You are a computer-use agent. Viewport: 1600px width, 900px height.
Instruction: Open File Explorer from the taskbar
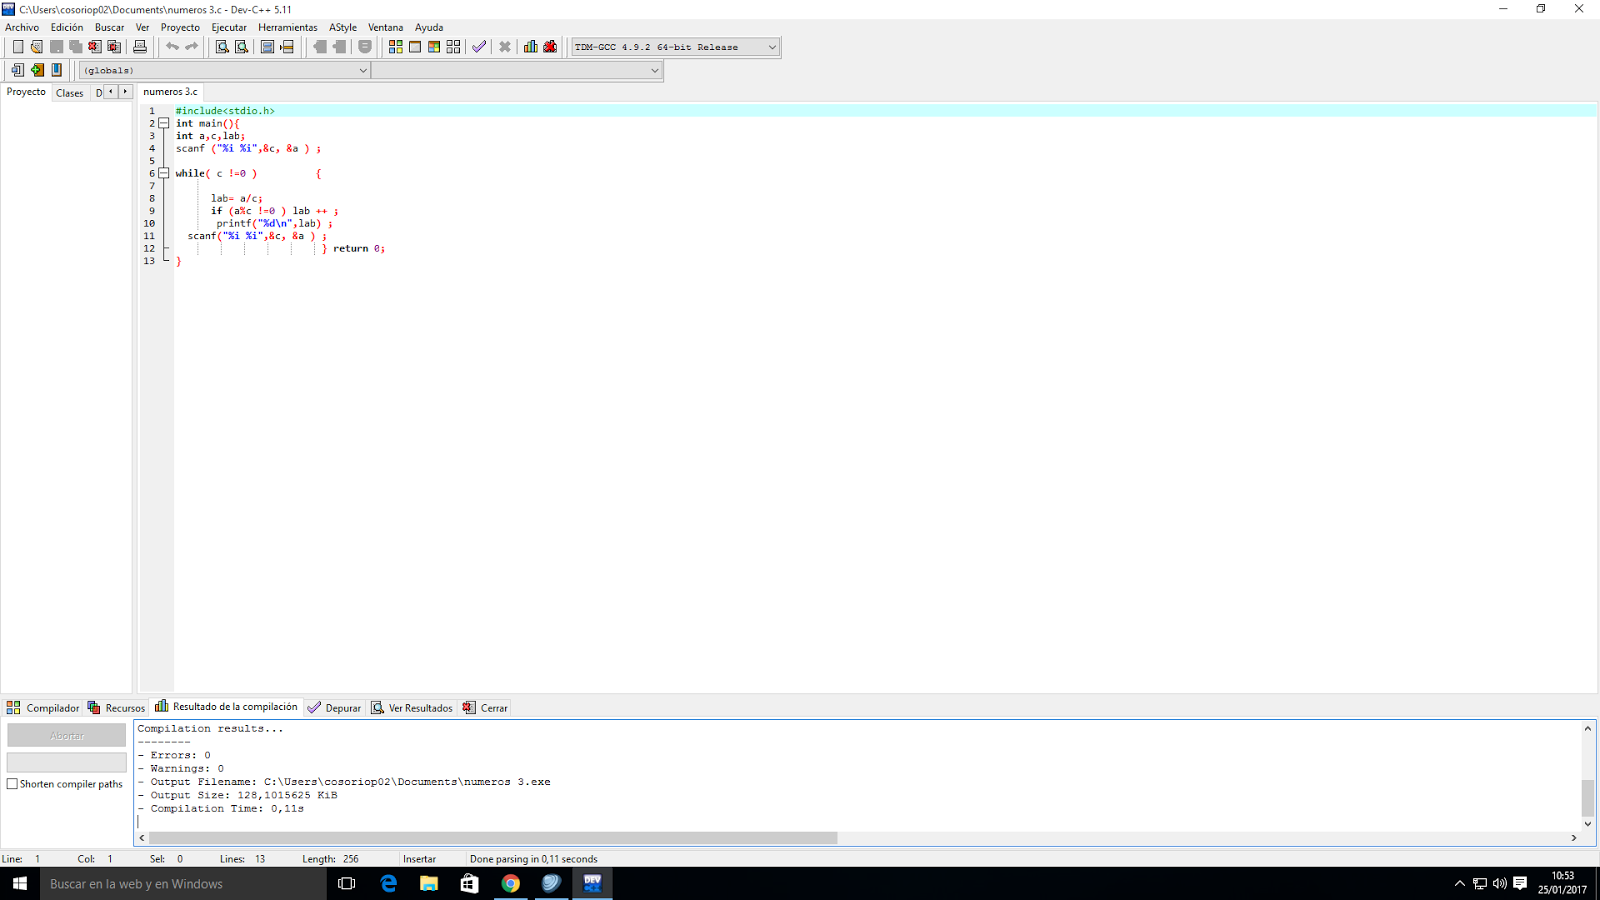click(x=429, y=883)
